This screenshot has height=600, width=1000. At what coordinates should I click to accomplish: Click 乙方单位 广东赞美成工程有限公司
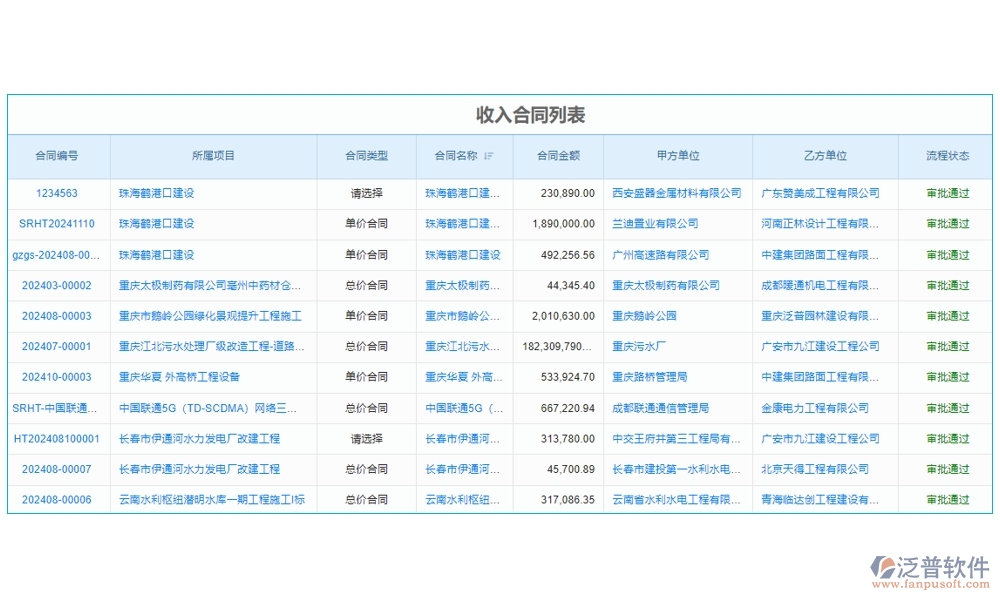click(x=822, y=193)
